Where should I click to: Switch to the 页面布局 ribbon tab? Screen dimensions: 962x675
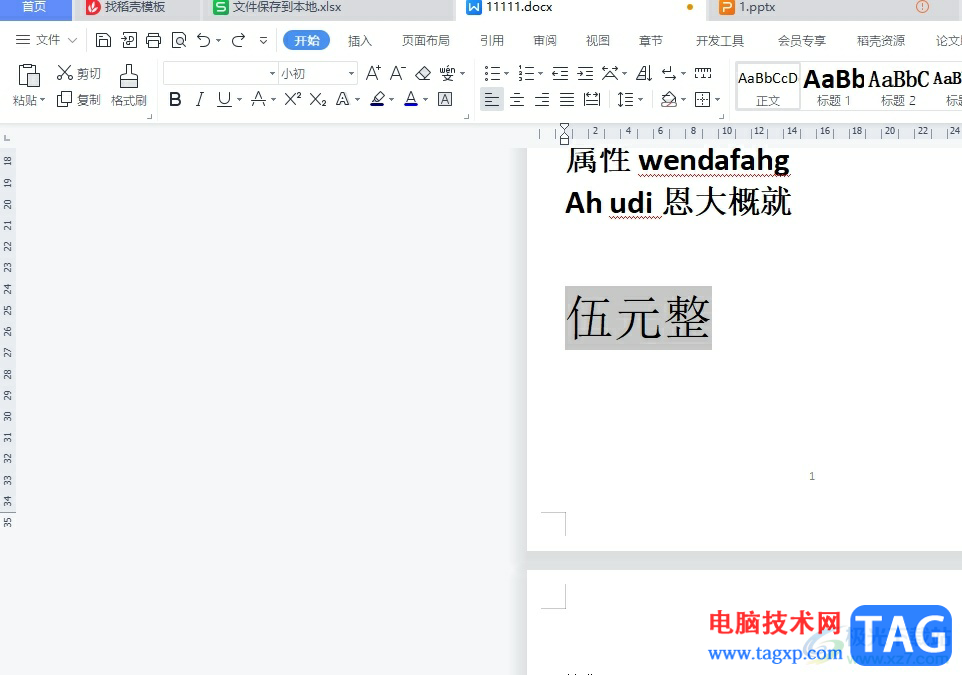(426, 40)
